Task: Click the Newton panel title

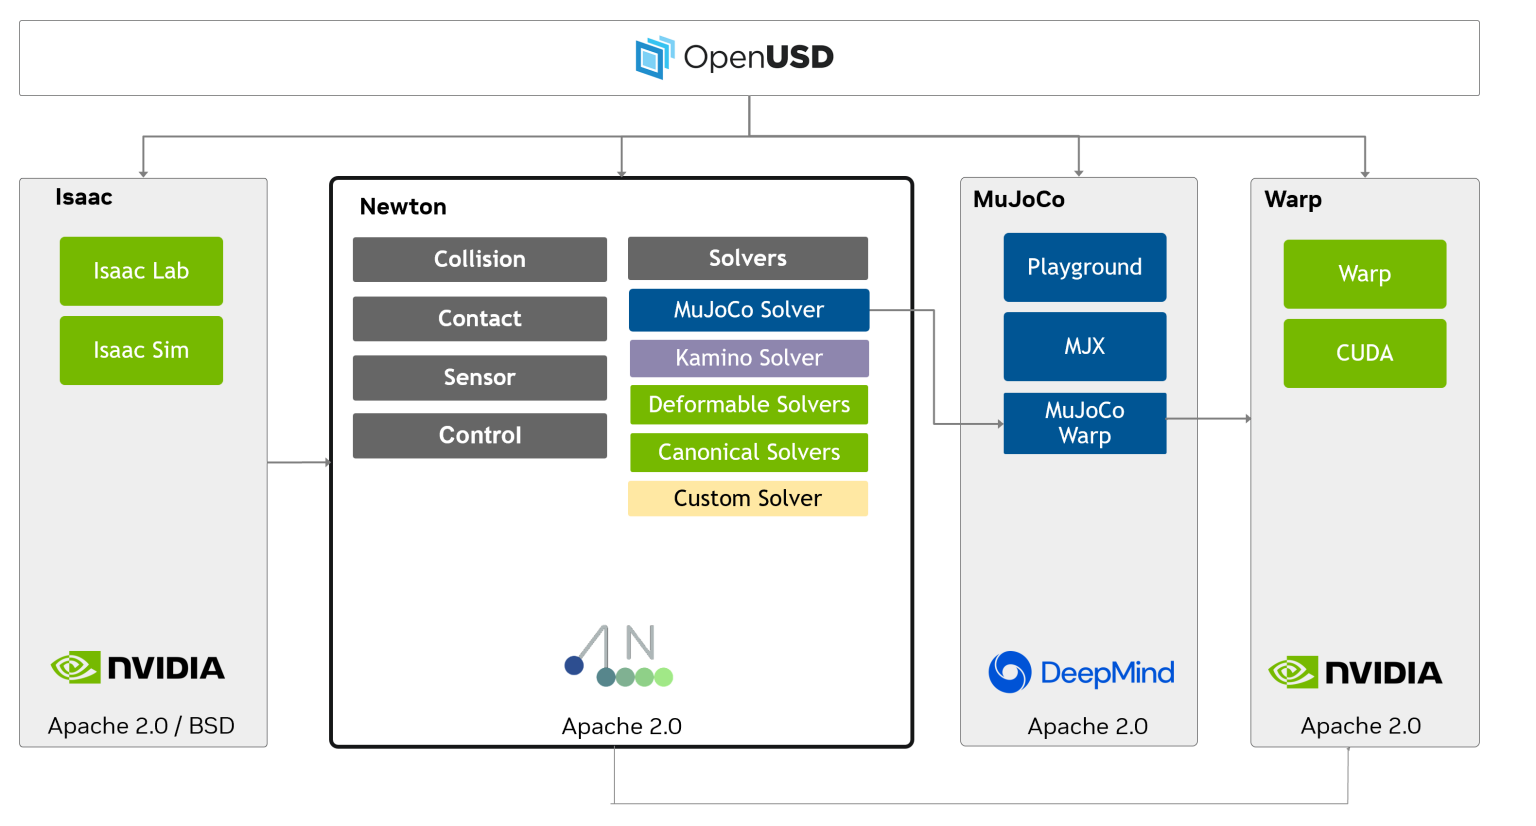Action: coord(403,207)
